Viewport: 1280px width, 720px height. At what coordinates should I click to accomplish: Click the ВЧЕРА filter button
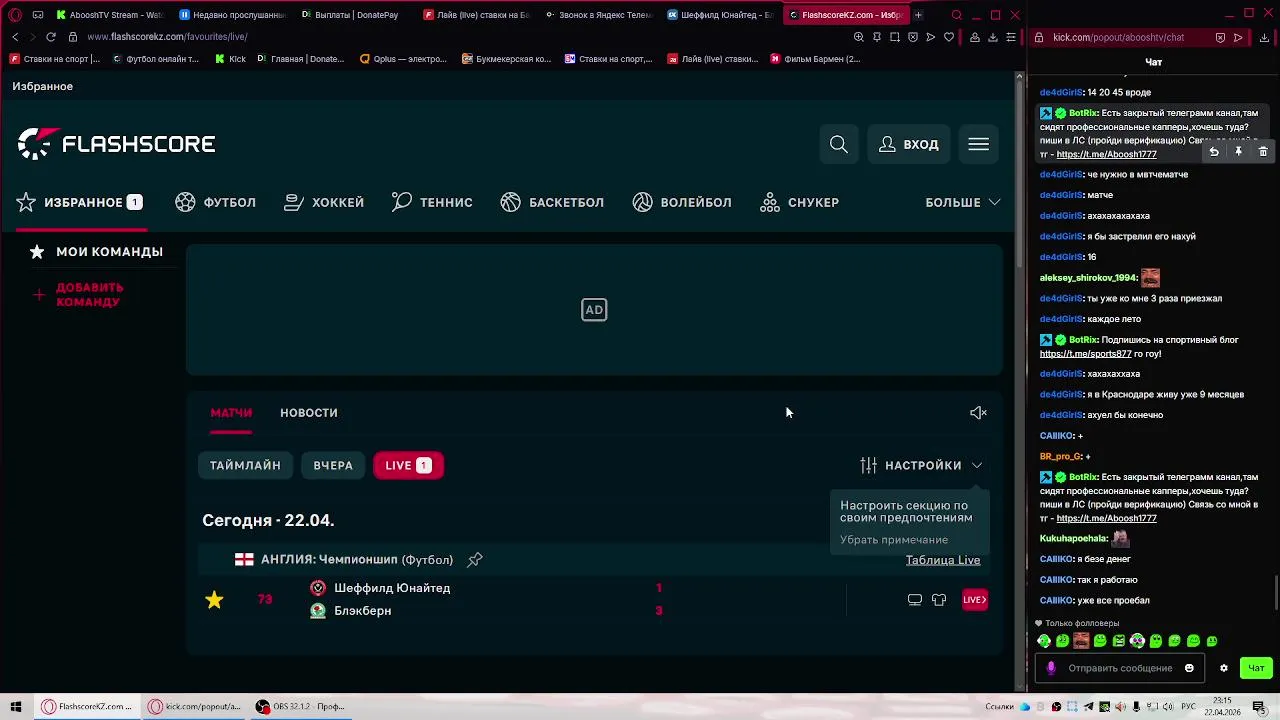[x=333, y=466]
